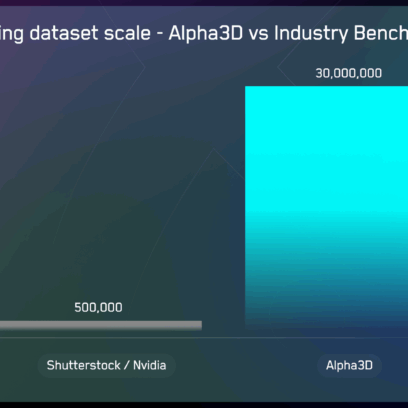
Task: Click the word "Nvidia" in axis label
Action: click(150, 365)
